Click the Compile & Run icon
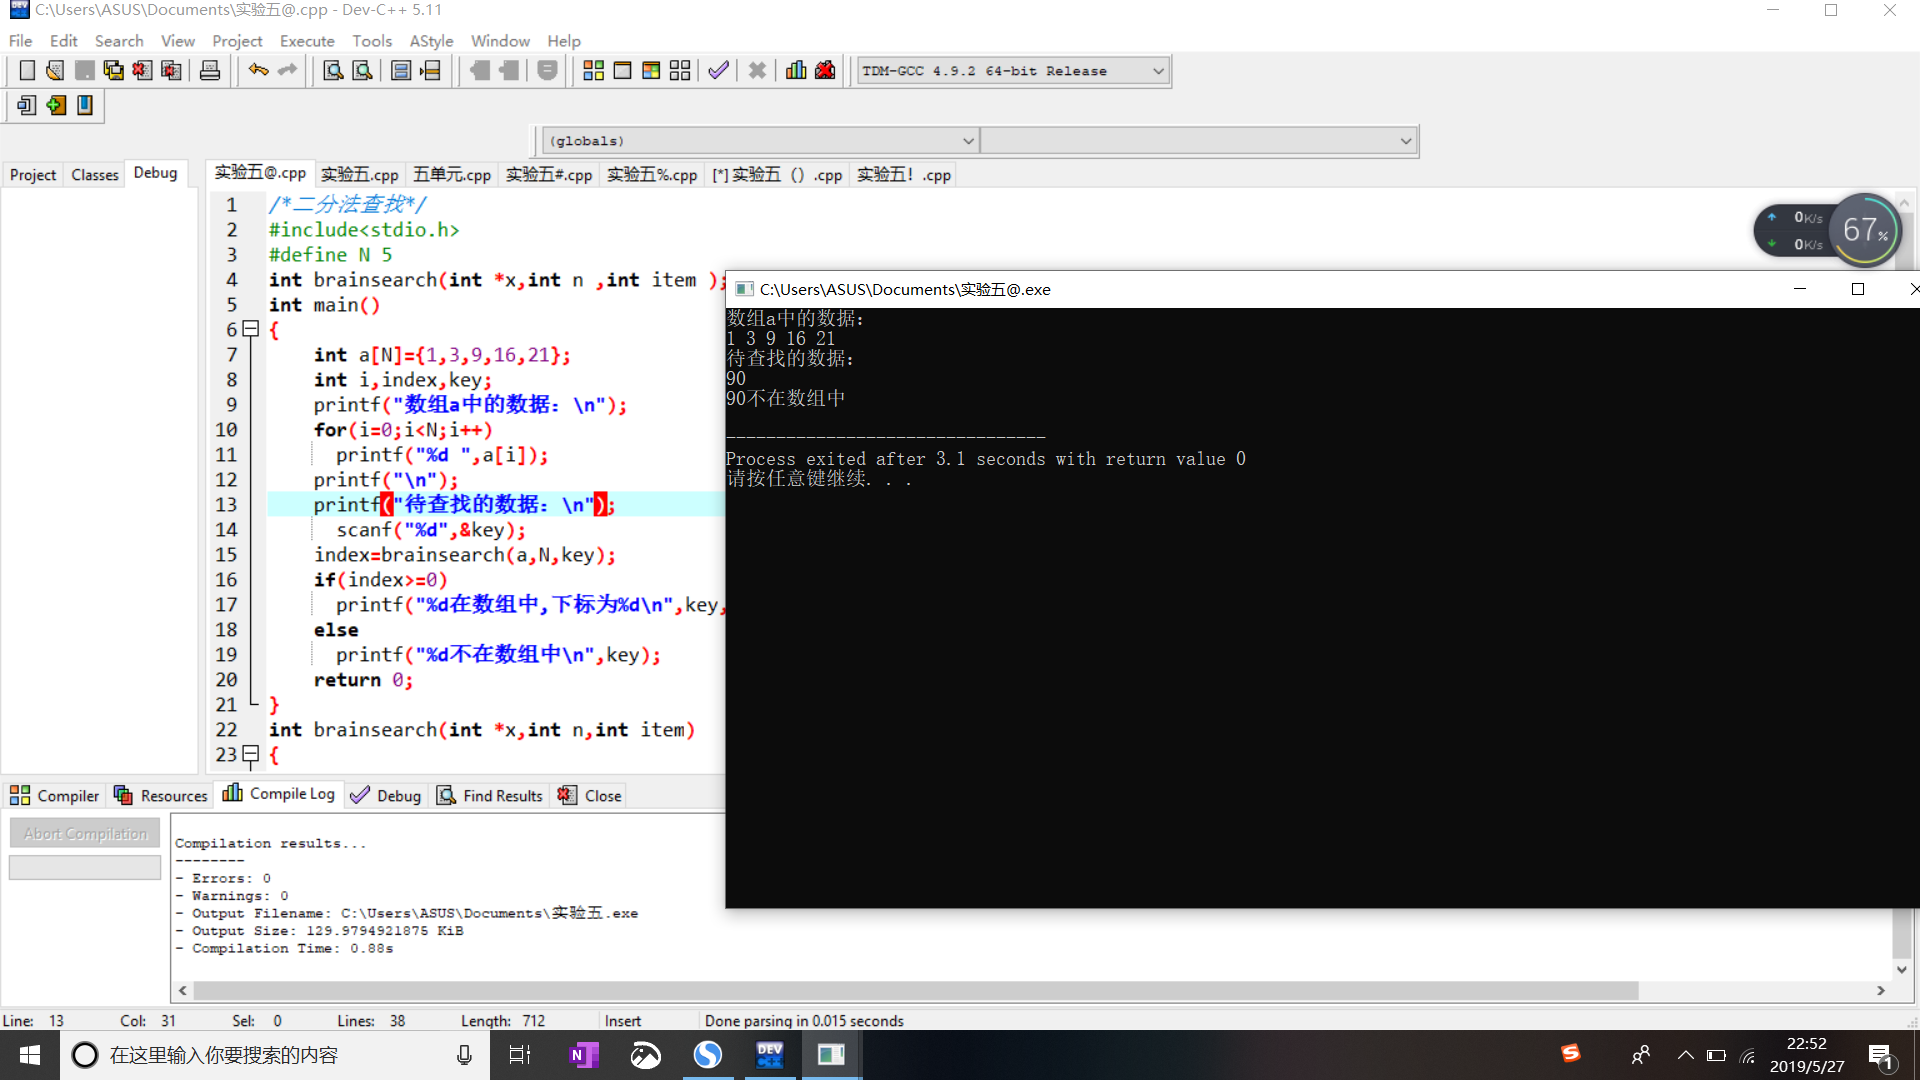The width and height of the screenshot is (1920, 1080). [651, 71]
